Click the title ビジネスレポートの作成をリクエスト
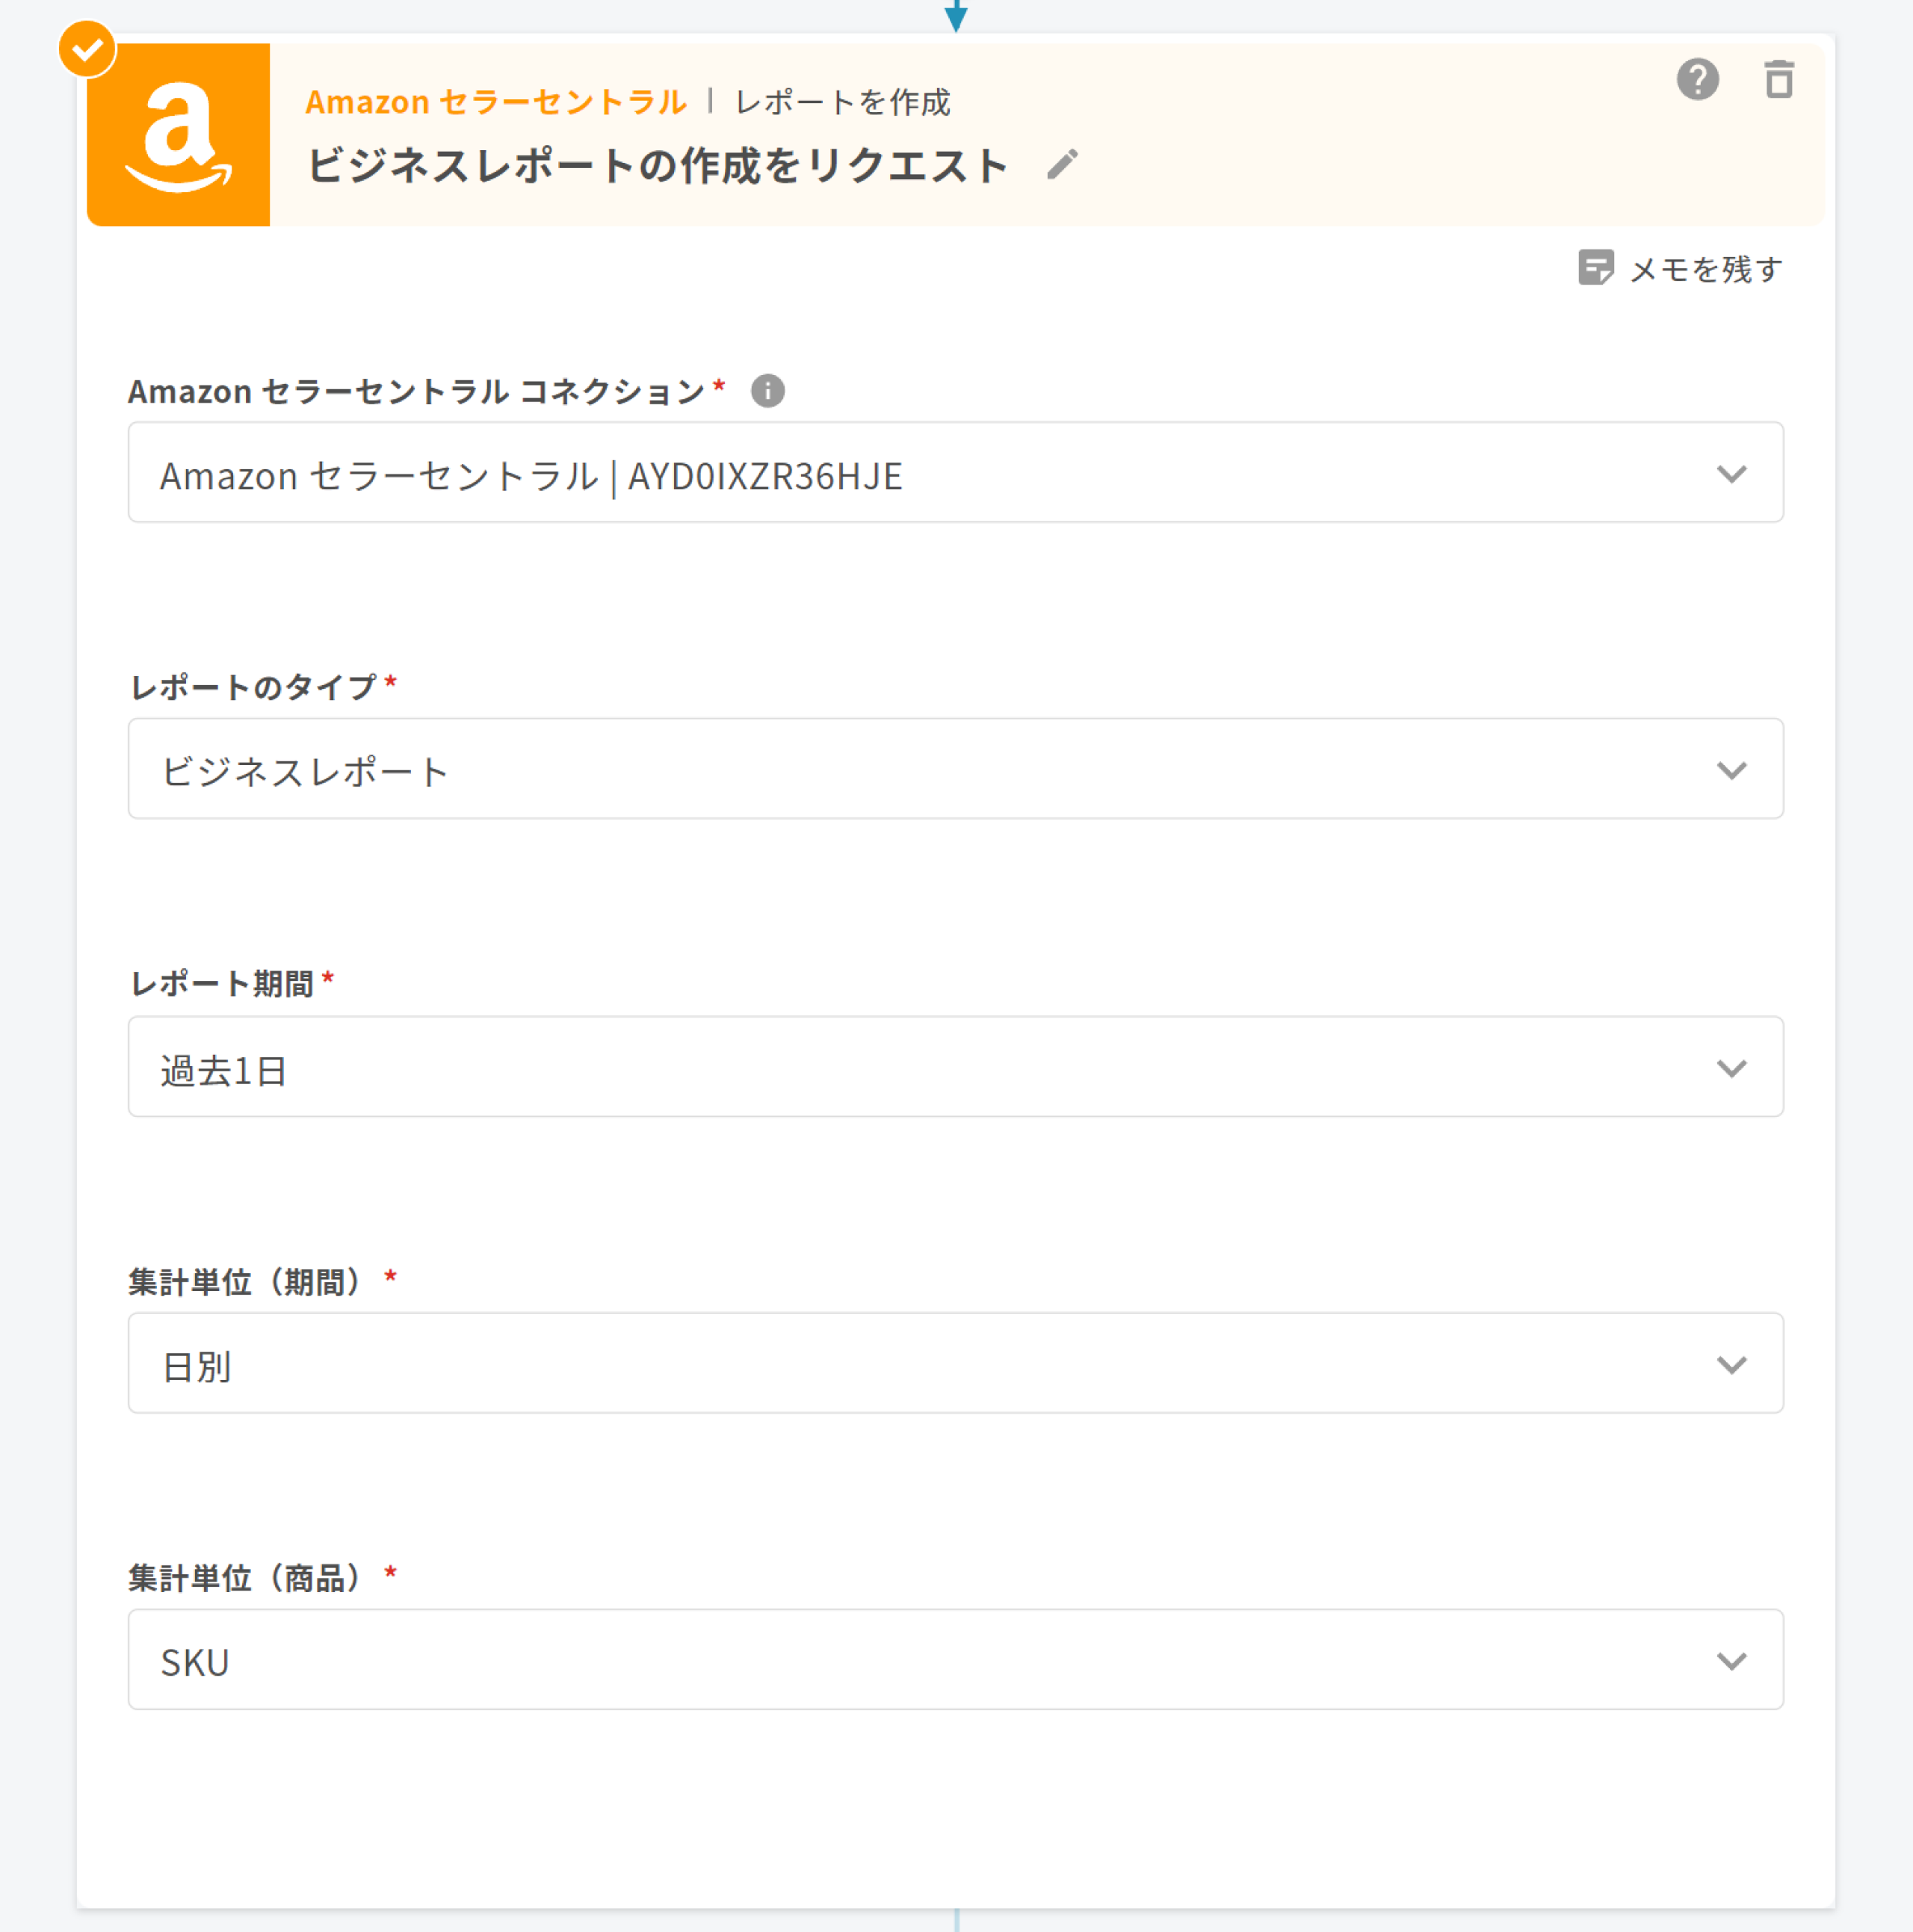1913x1932 pixels. point(657,166)
